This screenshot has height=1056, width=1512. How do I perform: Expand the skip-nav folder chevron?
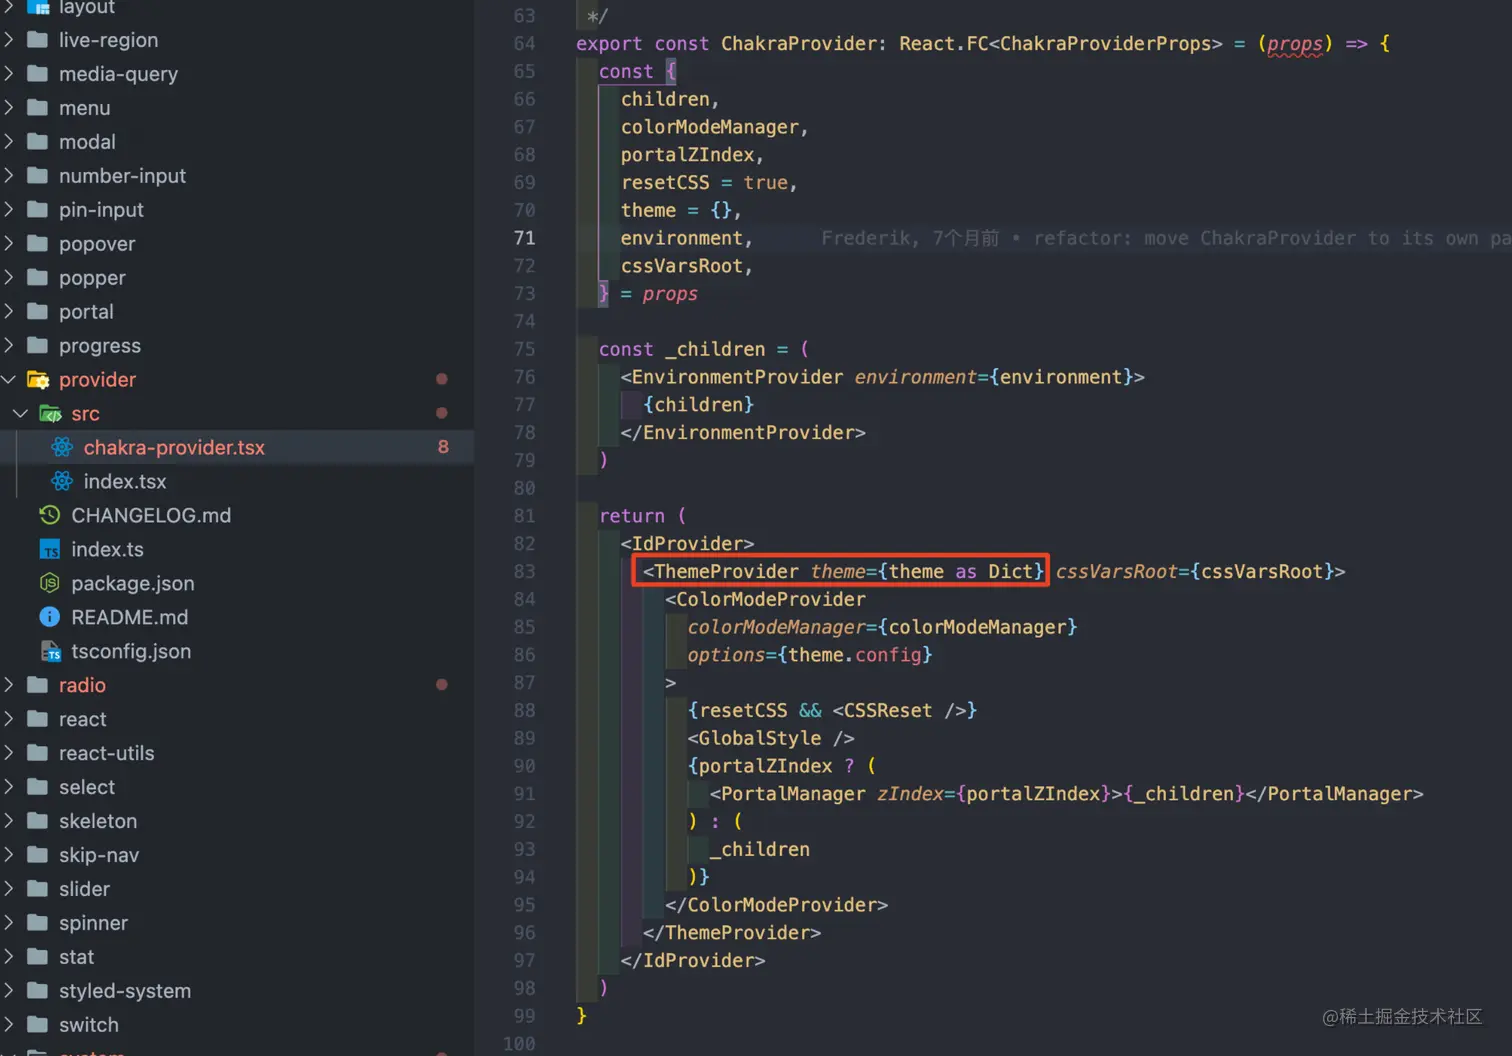click(9, 856)
